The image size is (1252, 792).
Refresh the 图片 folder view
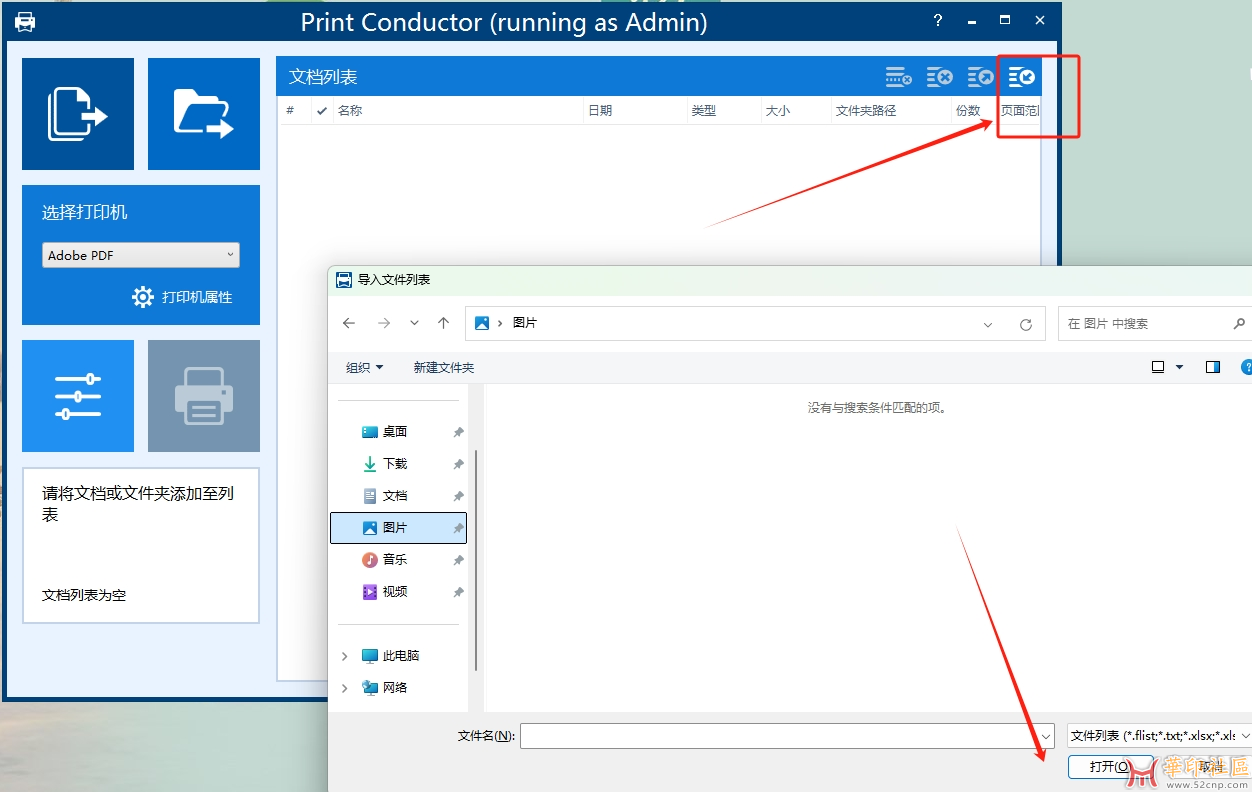pos(1025,324)
